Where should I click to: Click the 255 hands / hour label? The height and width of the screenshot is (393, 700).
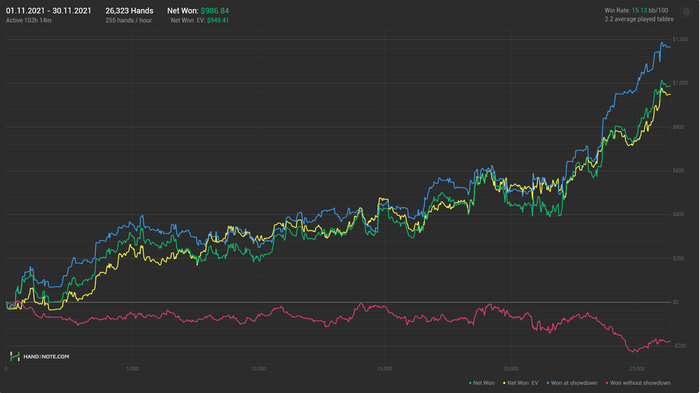click(129, 21)
